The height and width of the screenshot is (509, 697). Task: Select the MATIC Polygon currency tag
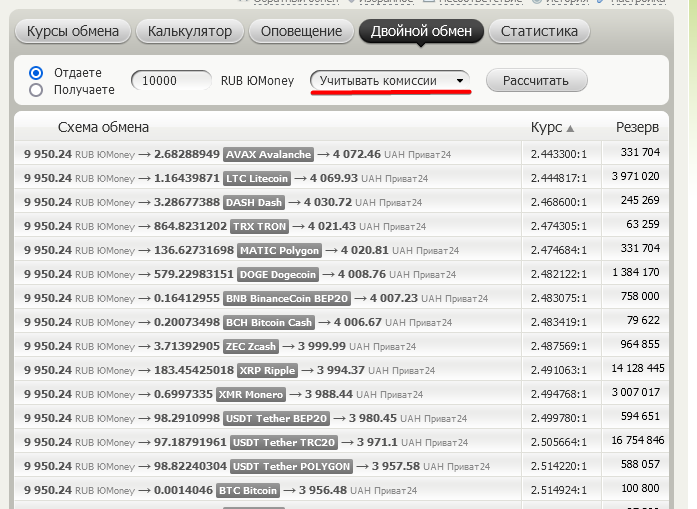(280, 250)
